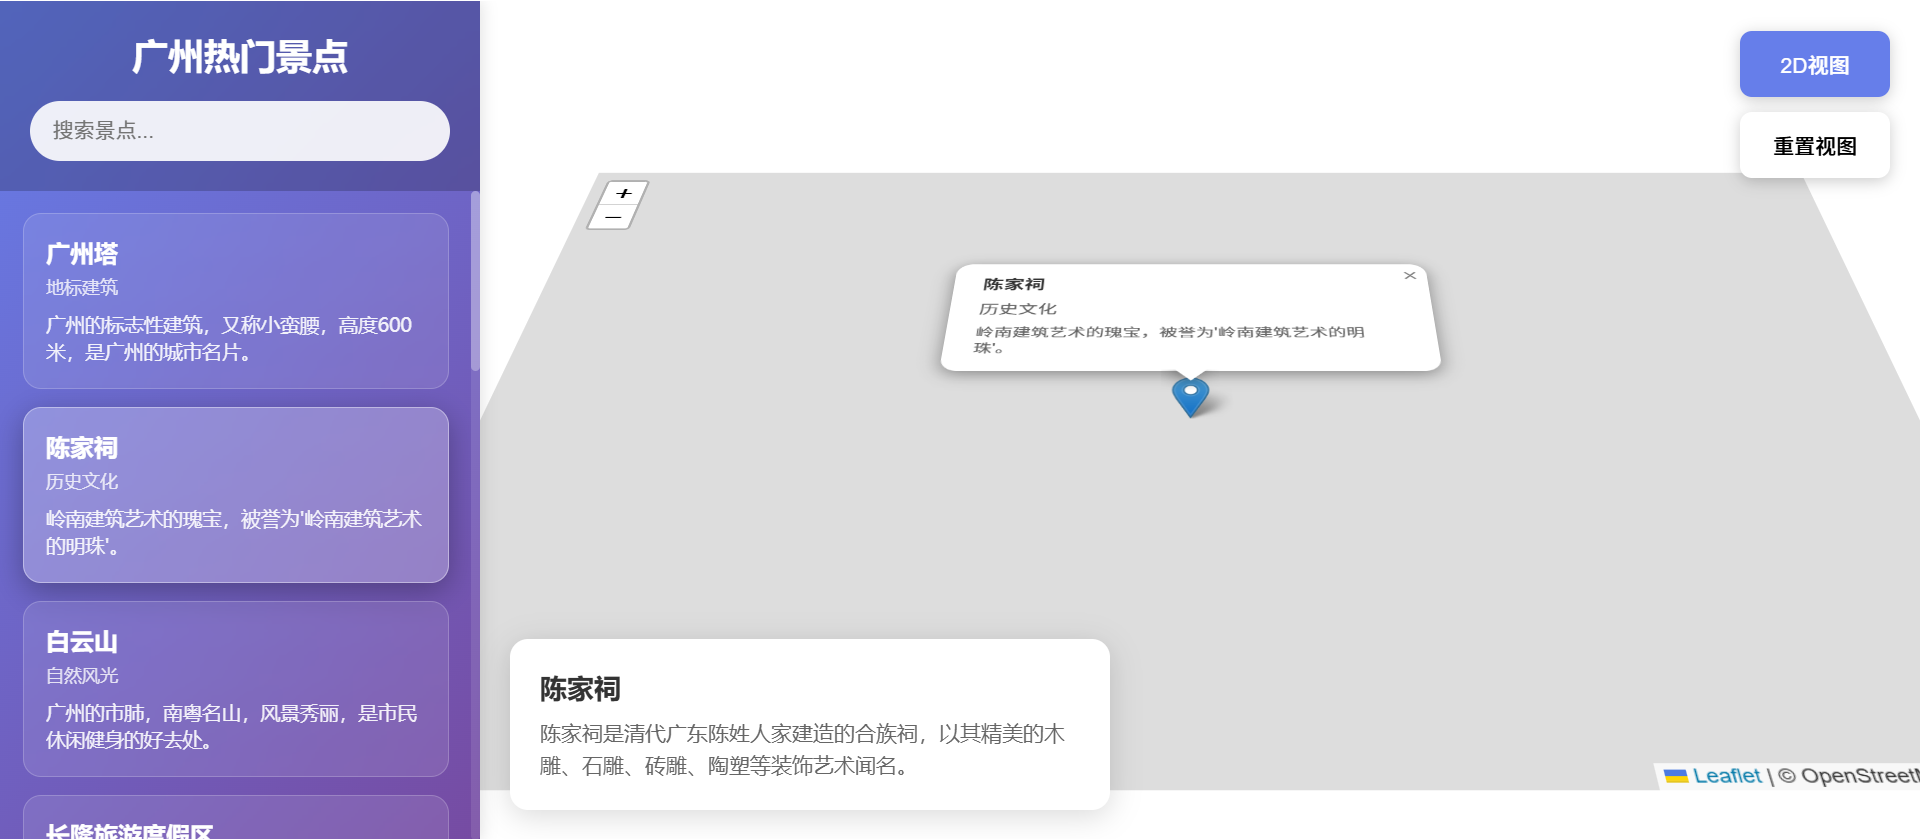Click the 陈家祠 title in bottom info panel

580,689
